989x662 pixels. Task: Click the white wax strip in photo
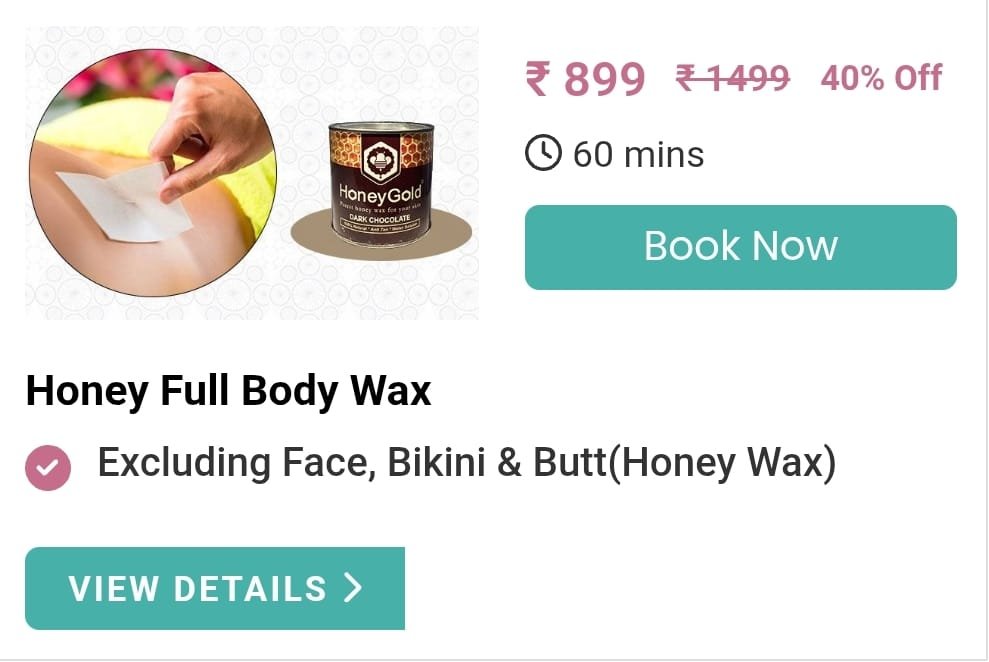(124, 200)
